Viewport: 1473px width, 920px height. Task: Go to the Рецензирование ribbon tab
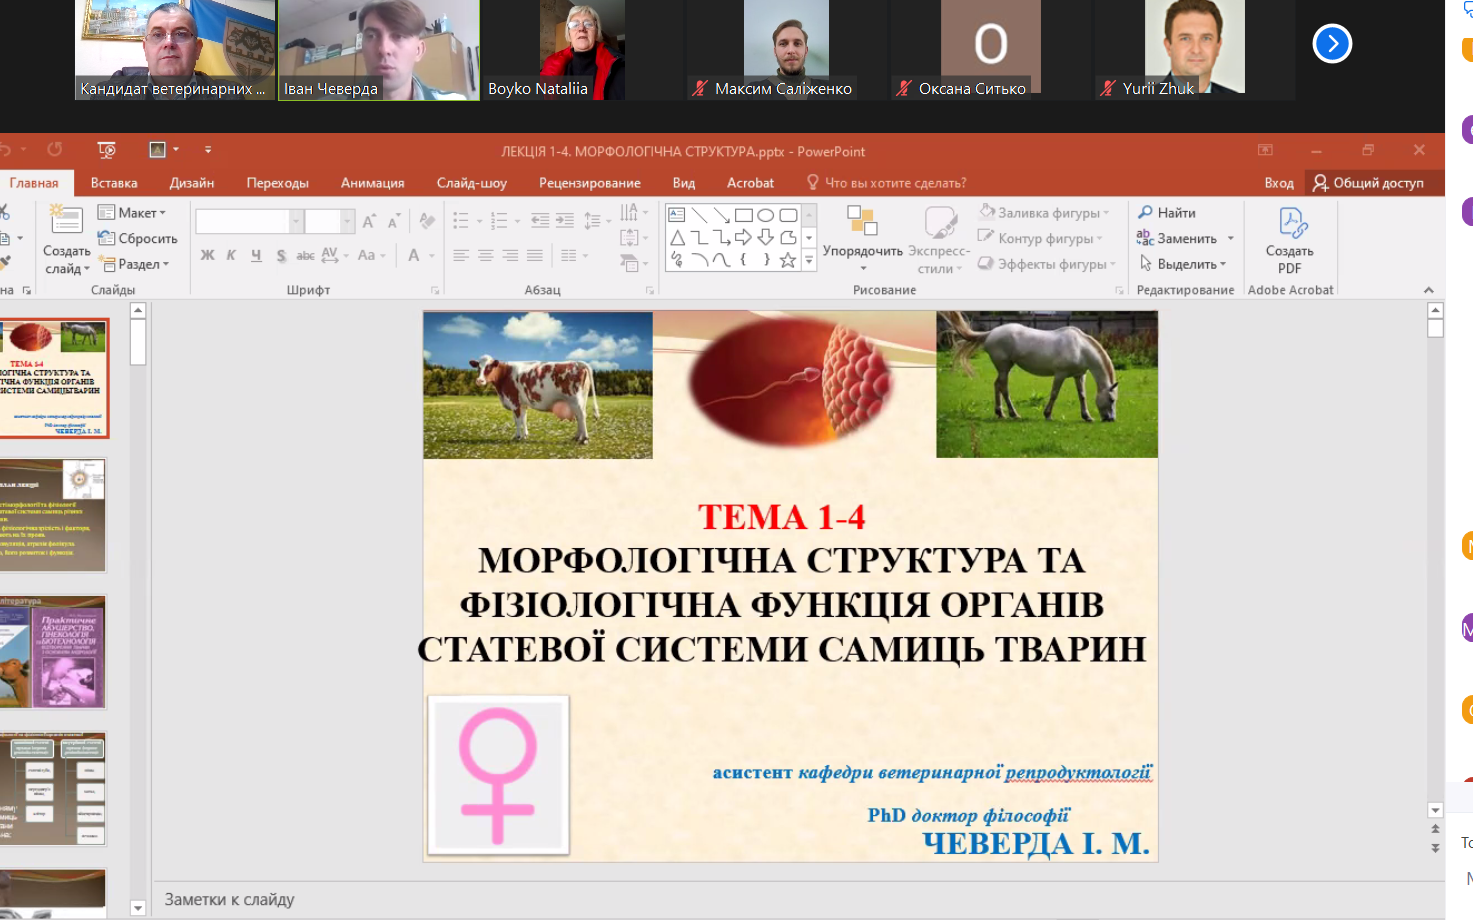tap(590, 183)
